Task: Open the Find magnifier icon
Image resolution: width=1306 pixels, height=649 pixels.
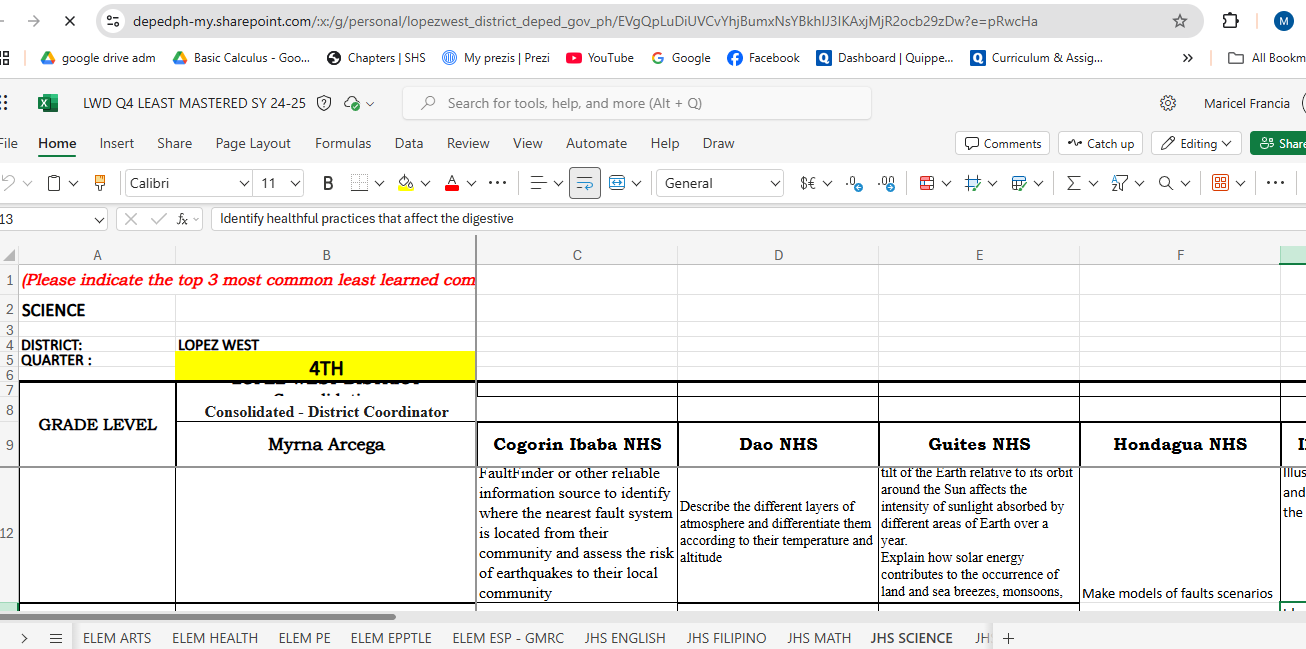Action: tap(1166, 183)
